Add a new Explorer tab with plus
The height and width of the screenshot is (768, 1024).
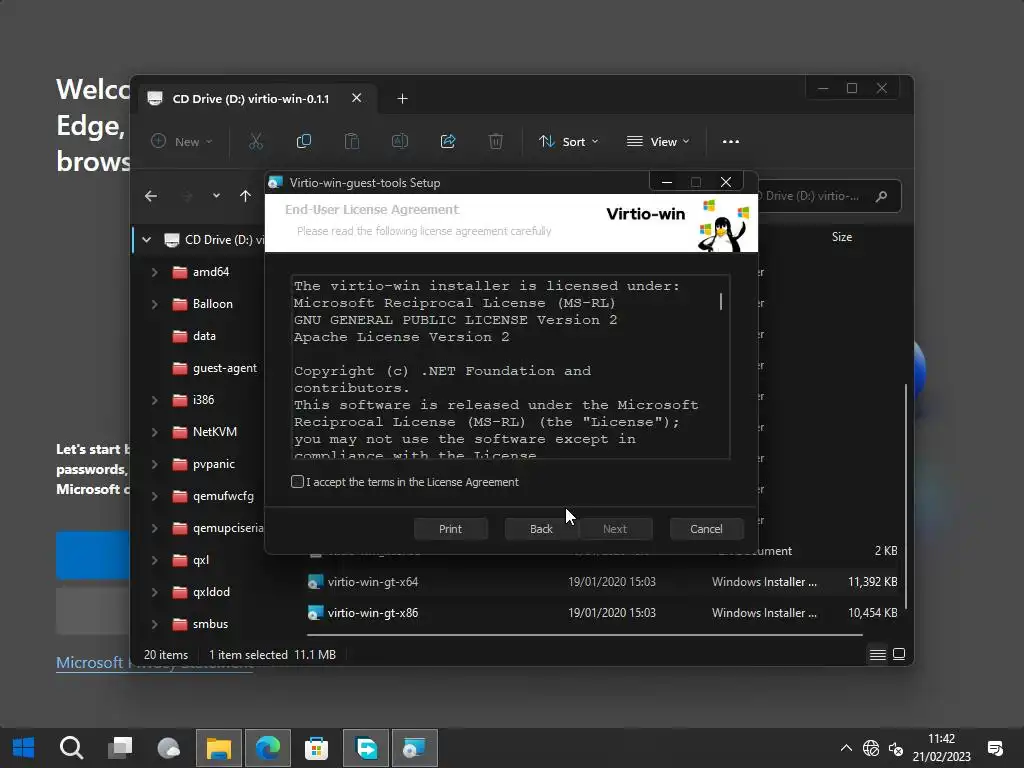pos(402,99)
